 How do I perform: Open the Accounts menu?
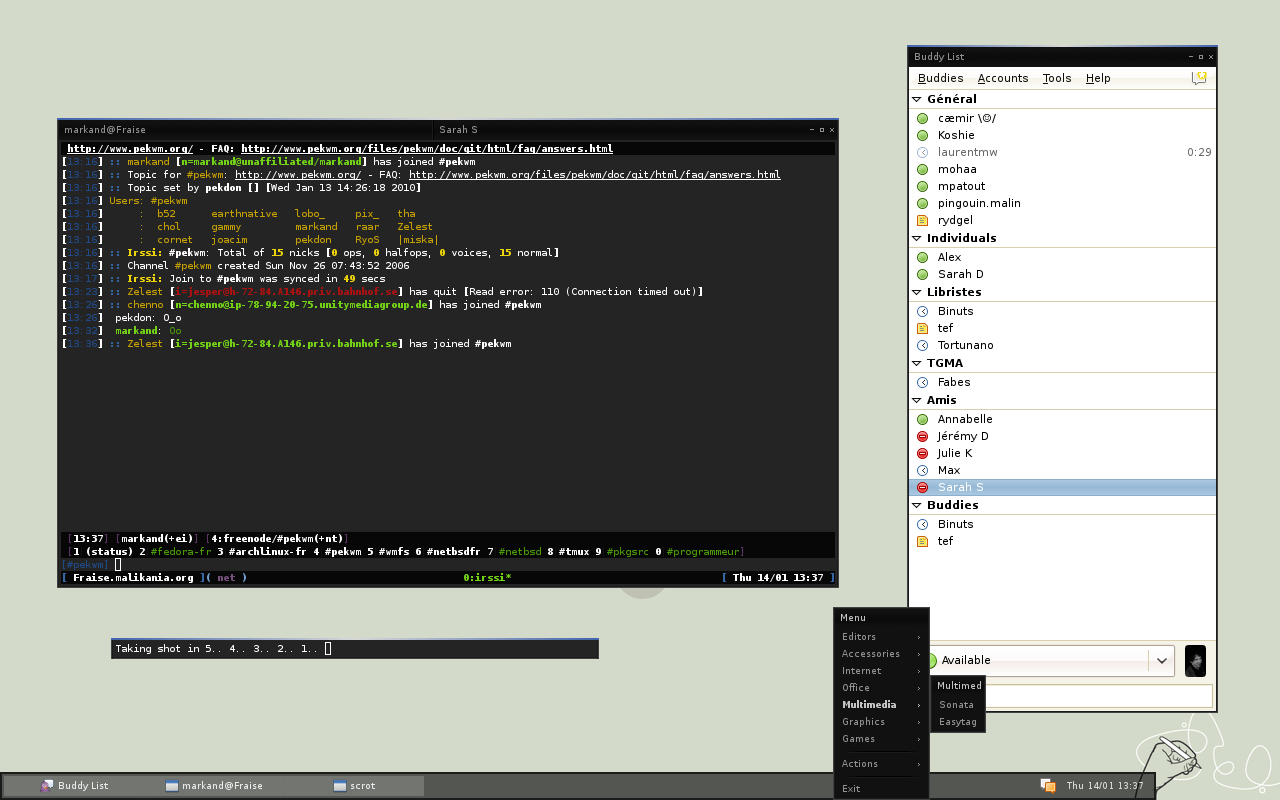(x=1003, y=78)
